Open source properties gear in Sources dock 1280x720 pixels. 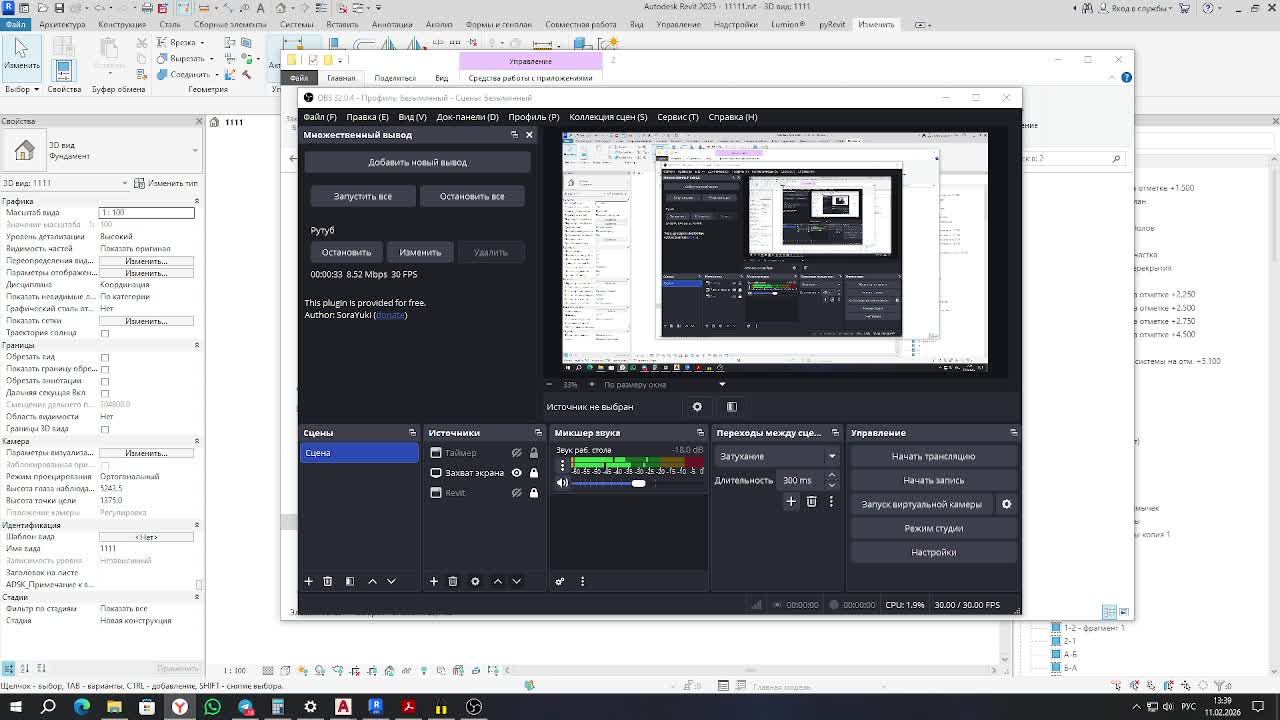(475, 581)
